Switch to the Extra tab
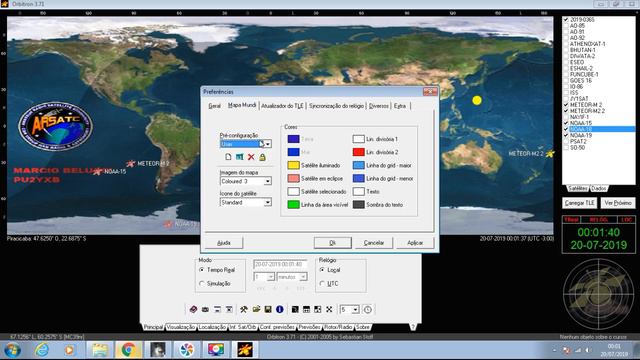Viewport: 640px width, 360px height. point(400,106)
